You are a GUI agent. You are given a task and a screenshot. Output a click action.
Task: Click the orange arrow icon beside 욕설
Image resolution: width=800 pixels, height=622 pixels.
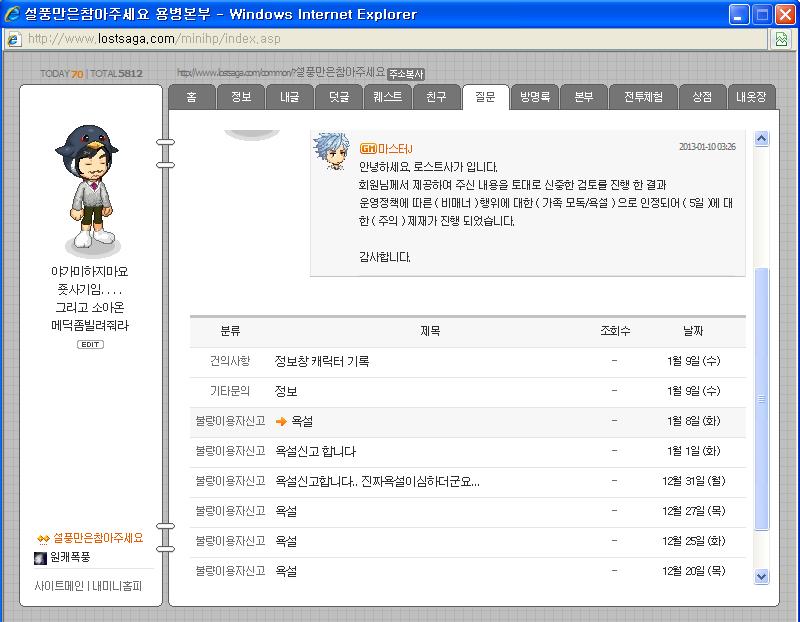(x=281, y=421)
